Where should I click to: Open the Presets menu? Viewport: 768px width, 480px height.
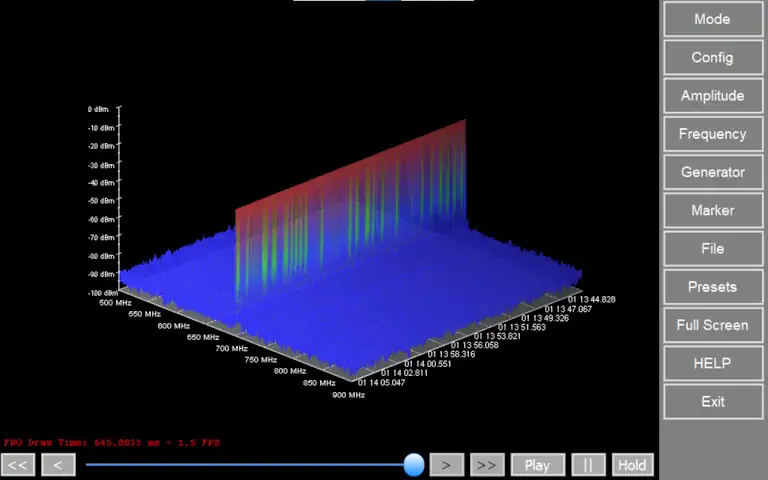click(712, 287)
